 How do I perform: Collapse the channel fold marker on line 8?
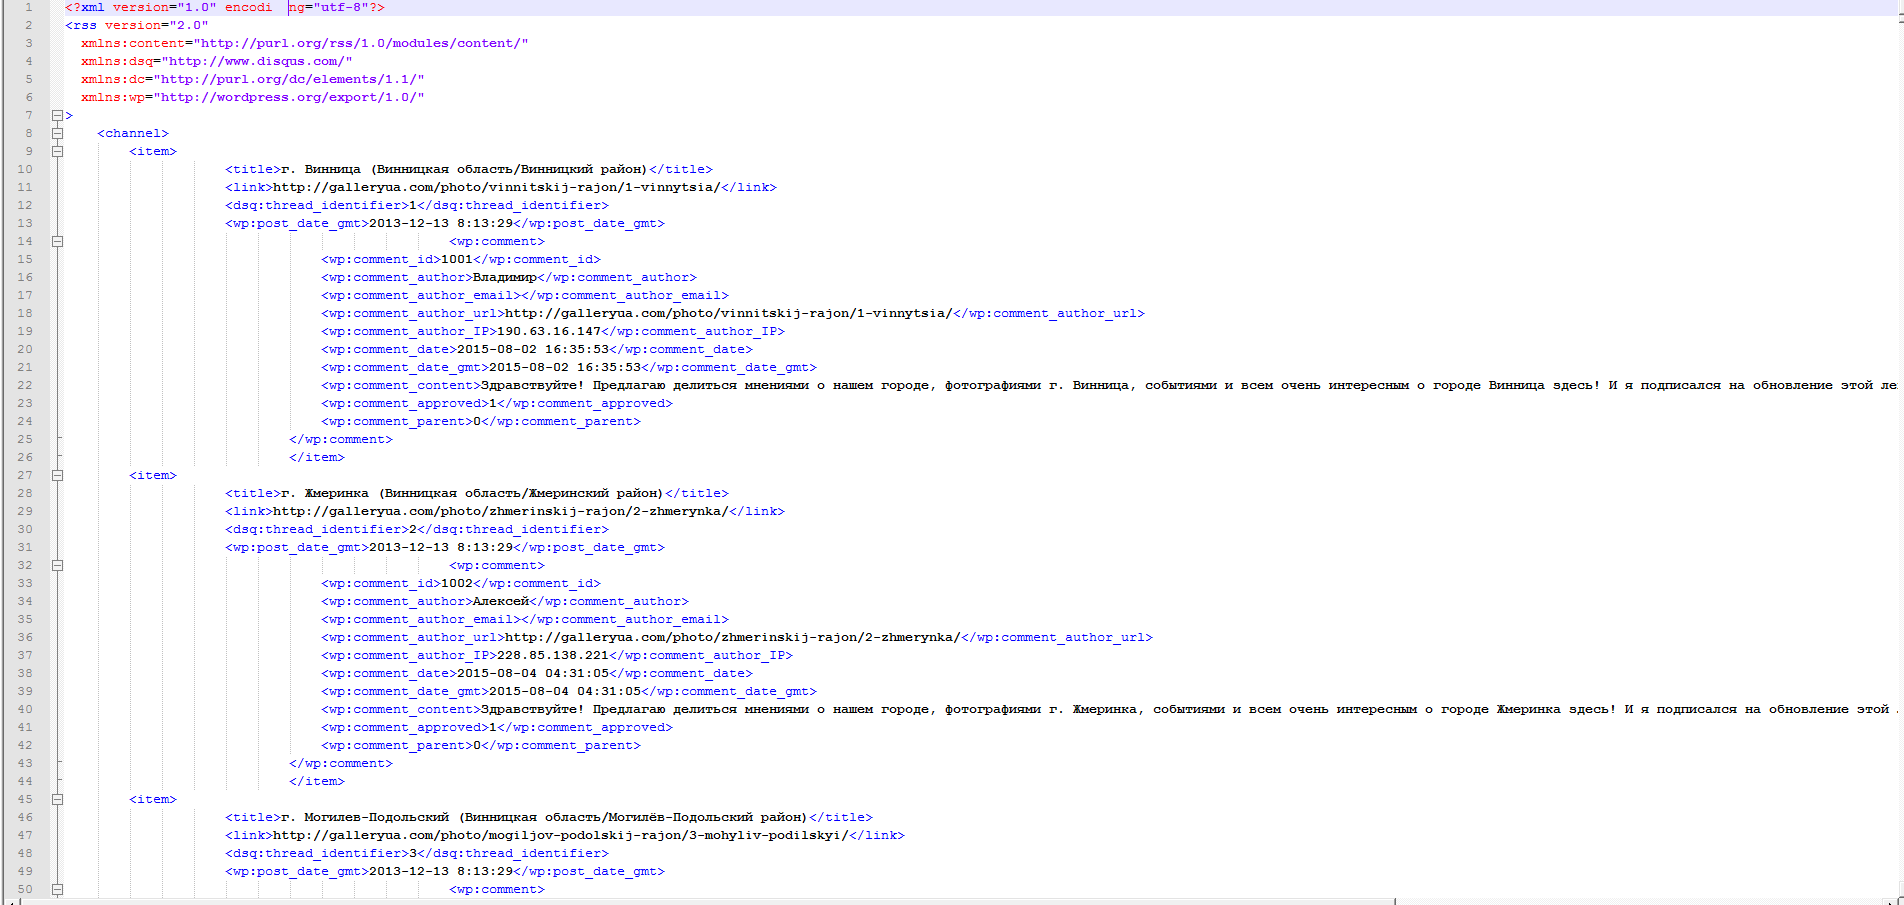(57, 133)
